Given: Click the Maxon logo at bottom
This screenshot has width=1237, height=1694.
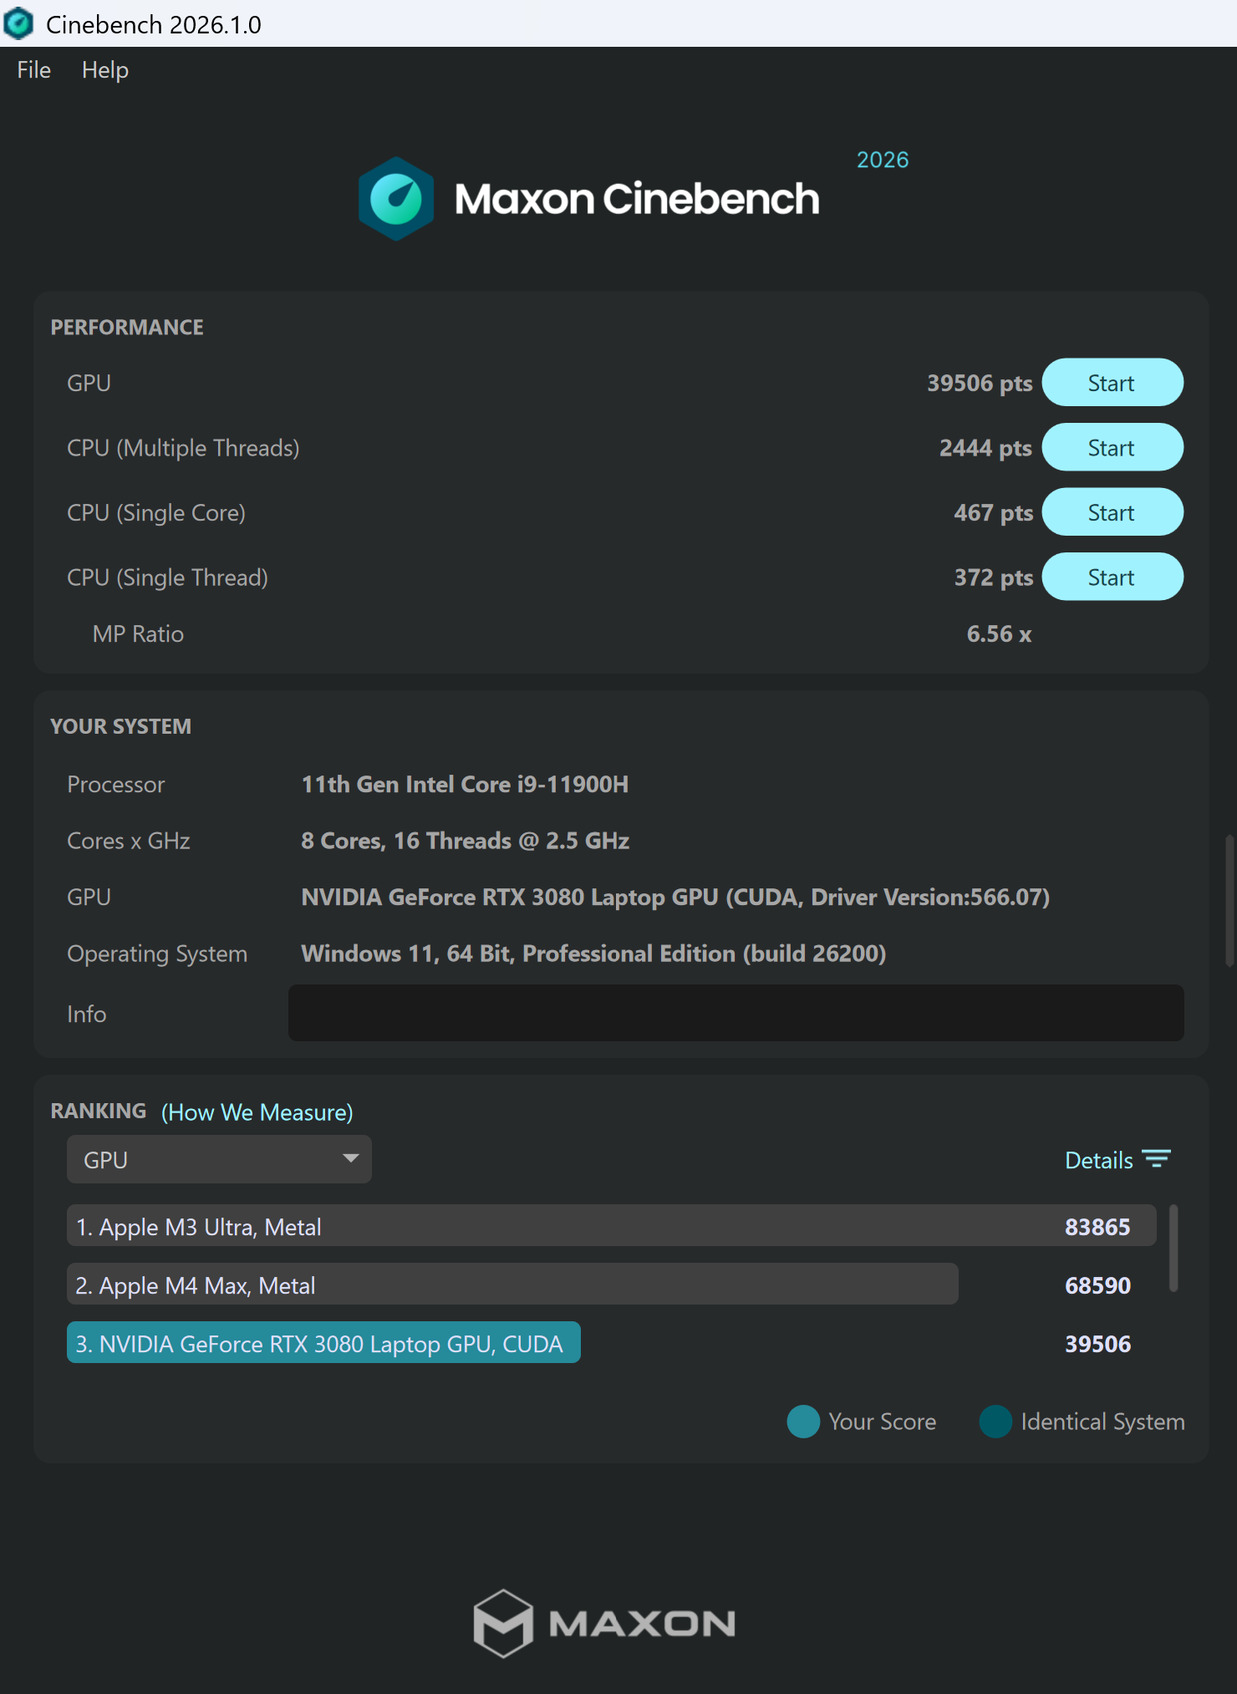Looking at the screenshot, I should [x=604, y=1623].
